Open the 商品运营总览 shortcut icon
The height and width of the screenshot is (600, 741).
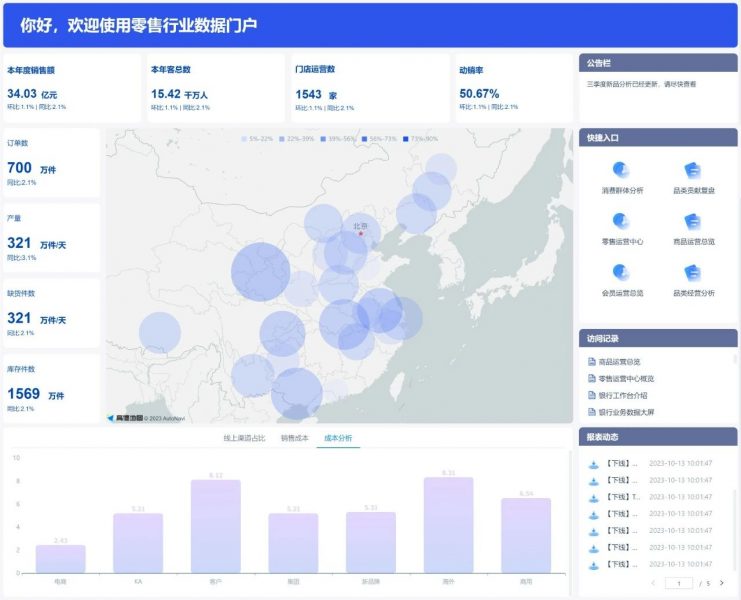693,222
